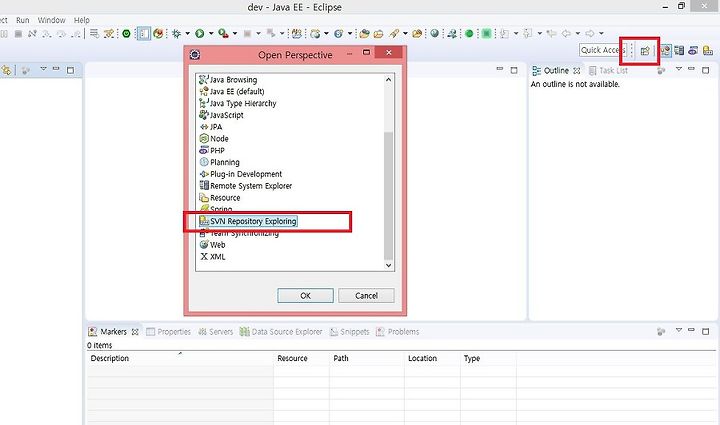Click the Next Annotation icon
Screen dimensions: 720x425
pyautogui.click(x=505, y=34)
